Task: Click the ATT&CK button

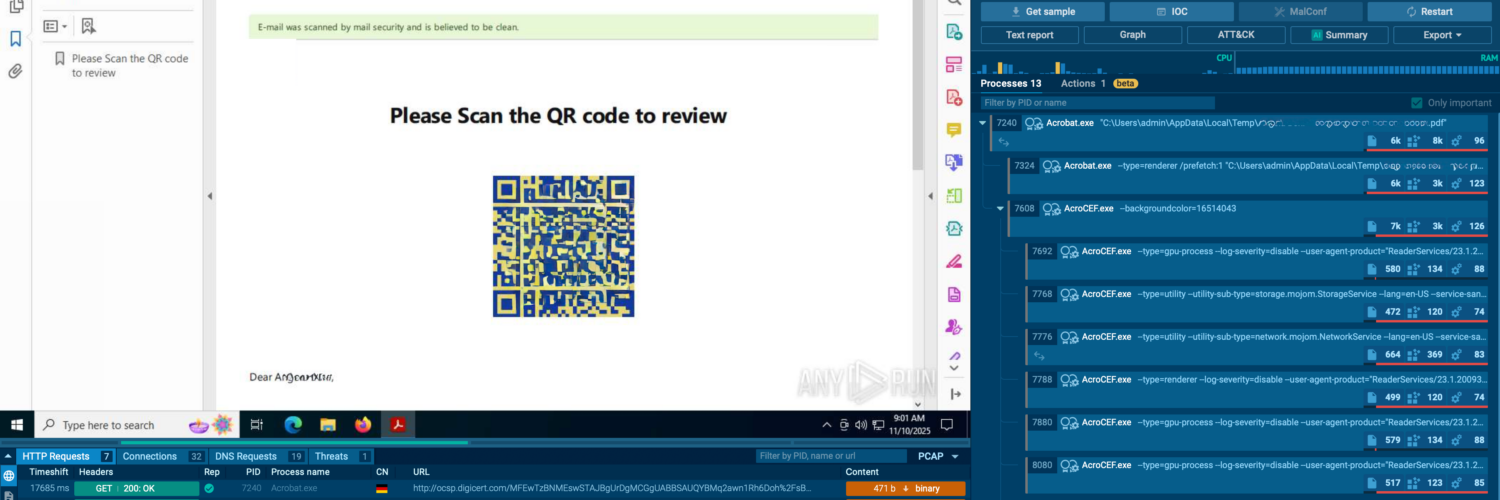Action: (x=1235, y=35)
